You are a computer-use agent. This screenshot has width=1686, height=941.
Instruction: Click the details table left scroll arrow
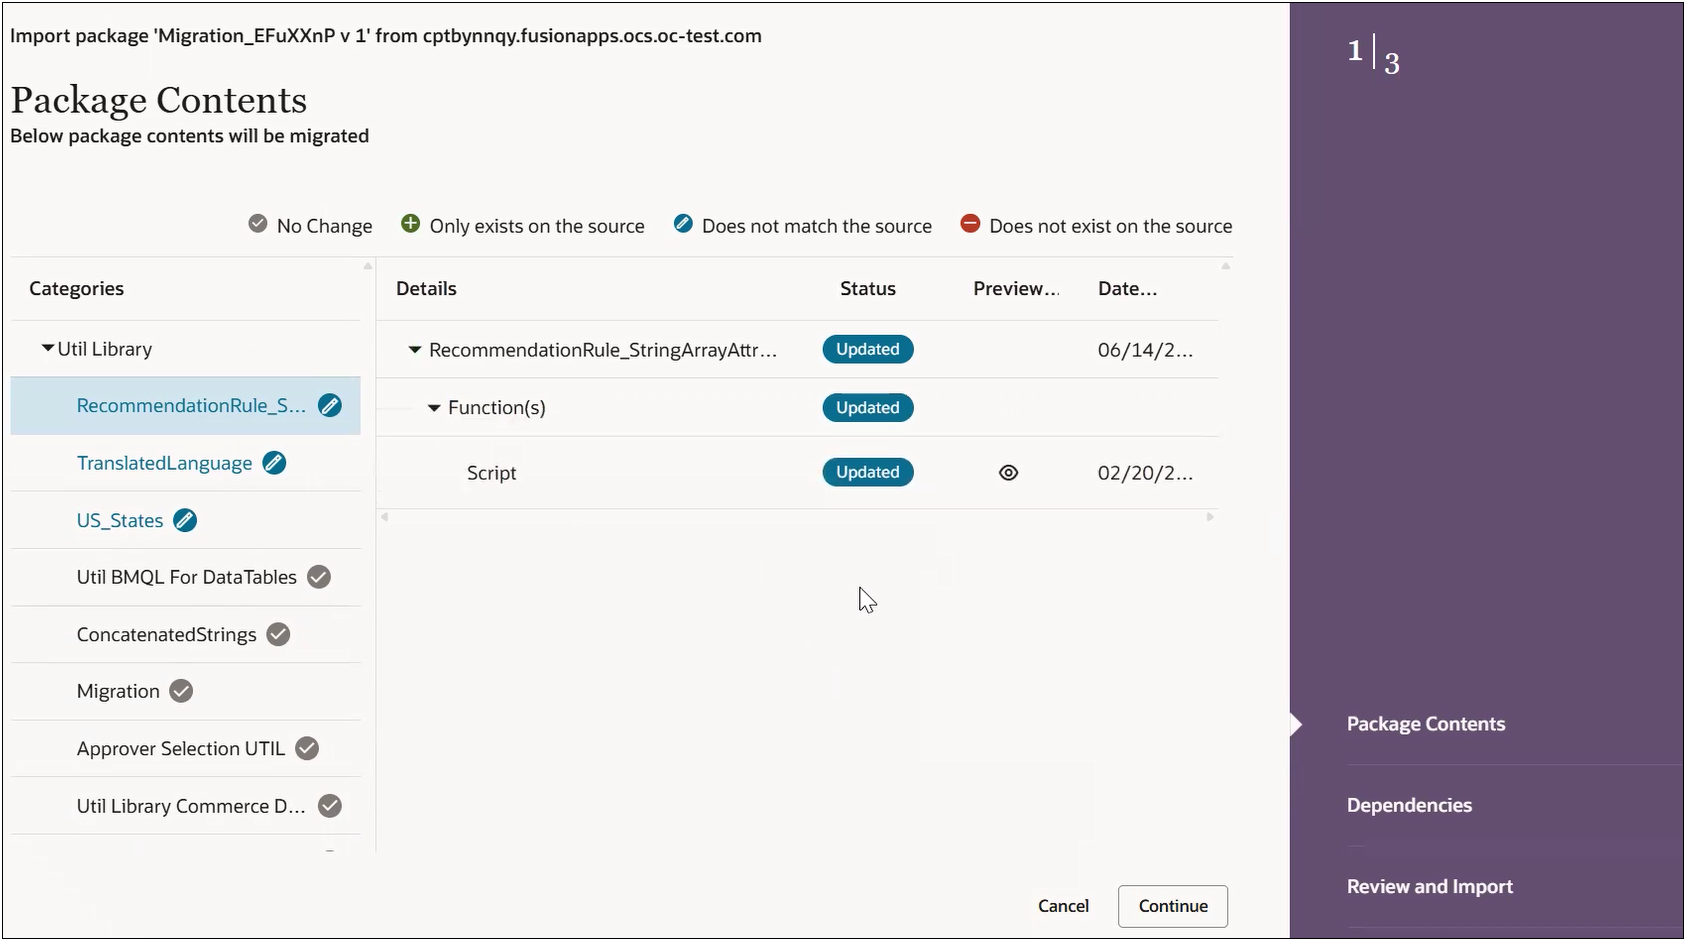coord(385,517)
